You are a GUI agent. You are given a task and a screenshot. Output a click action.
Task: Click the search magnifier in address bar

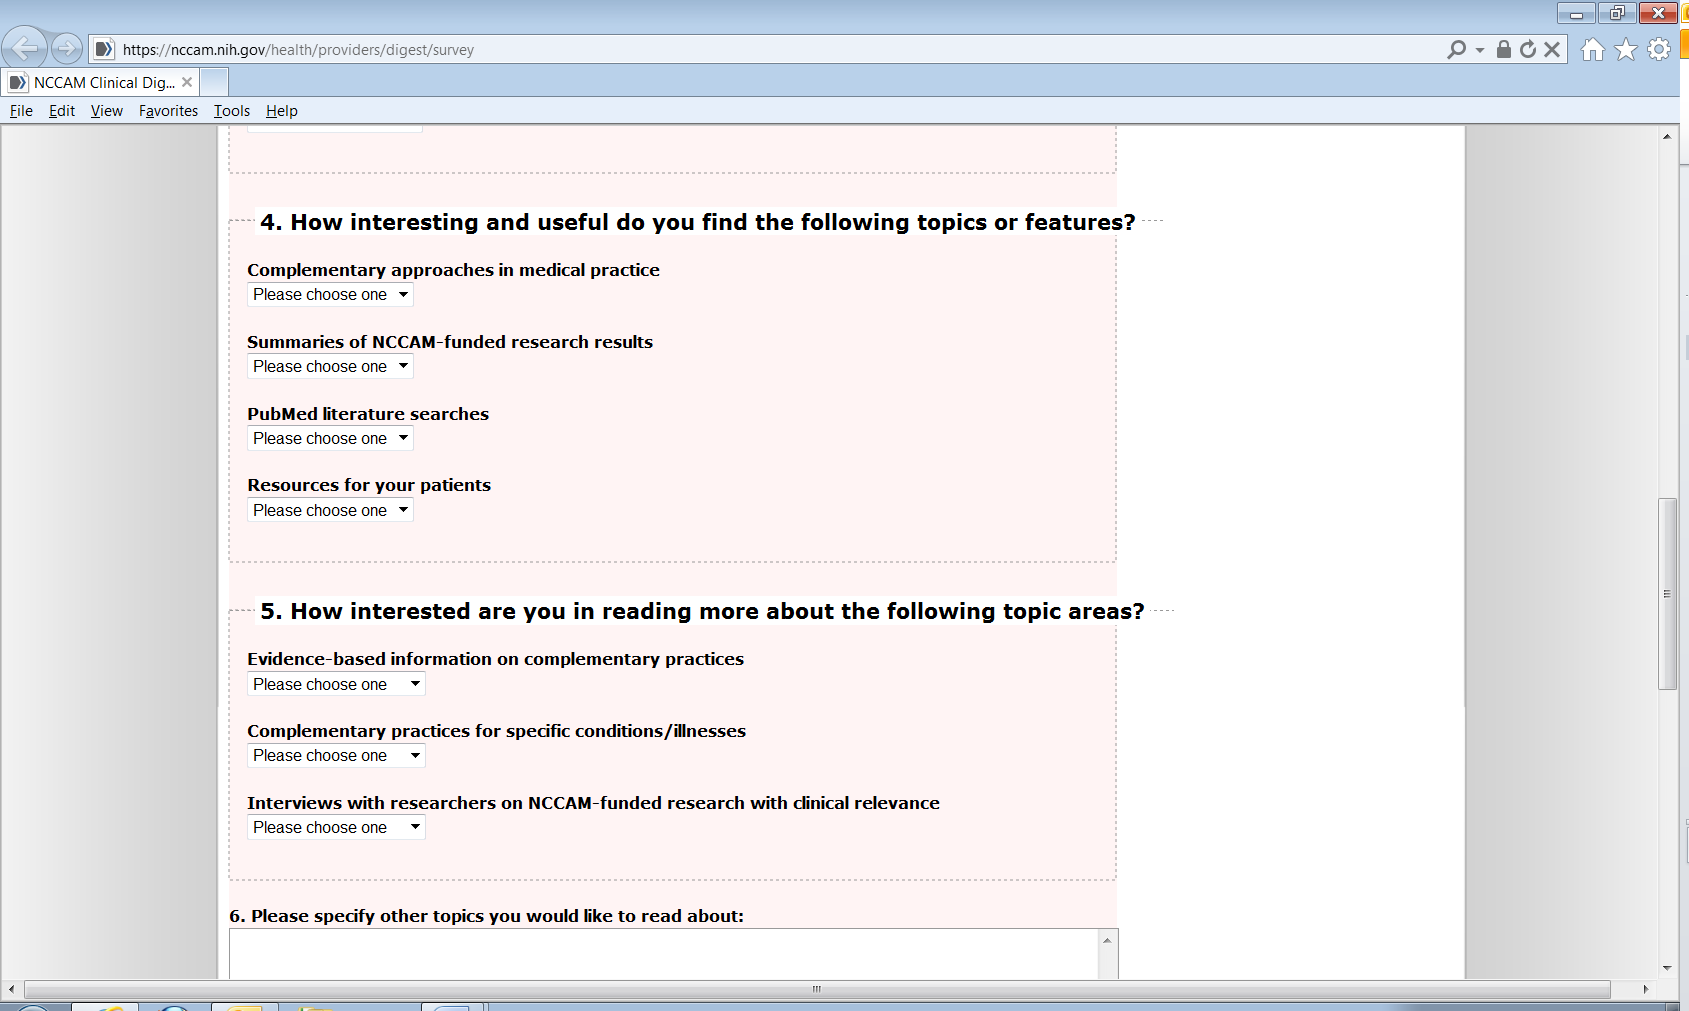pyautogui.click(x=1456, y=49)
